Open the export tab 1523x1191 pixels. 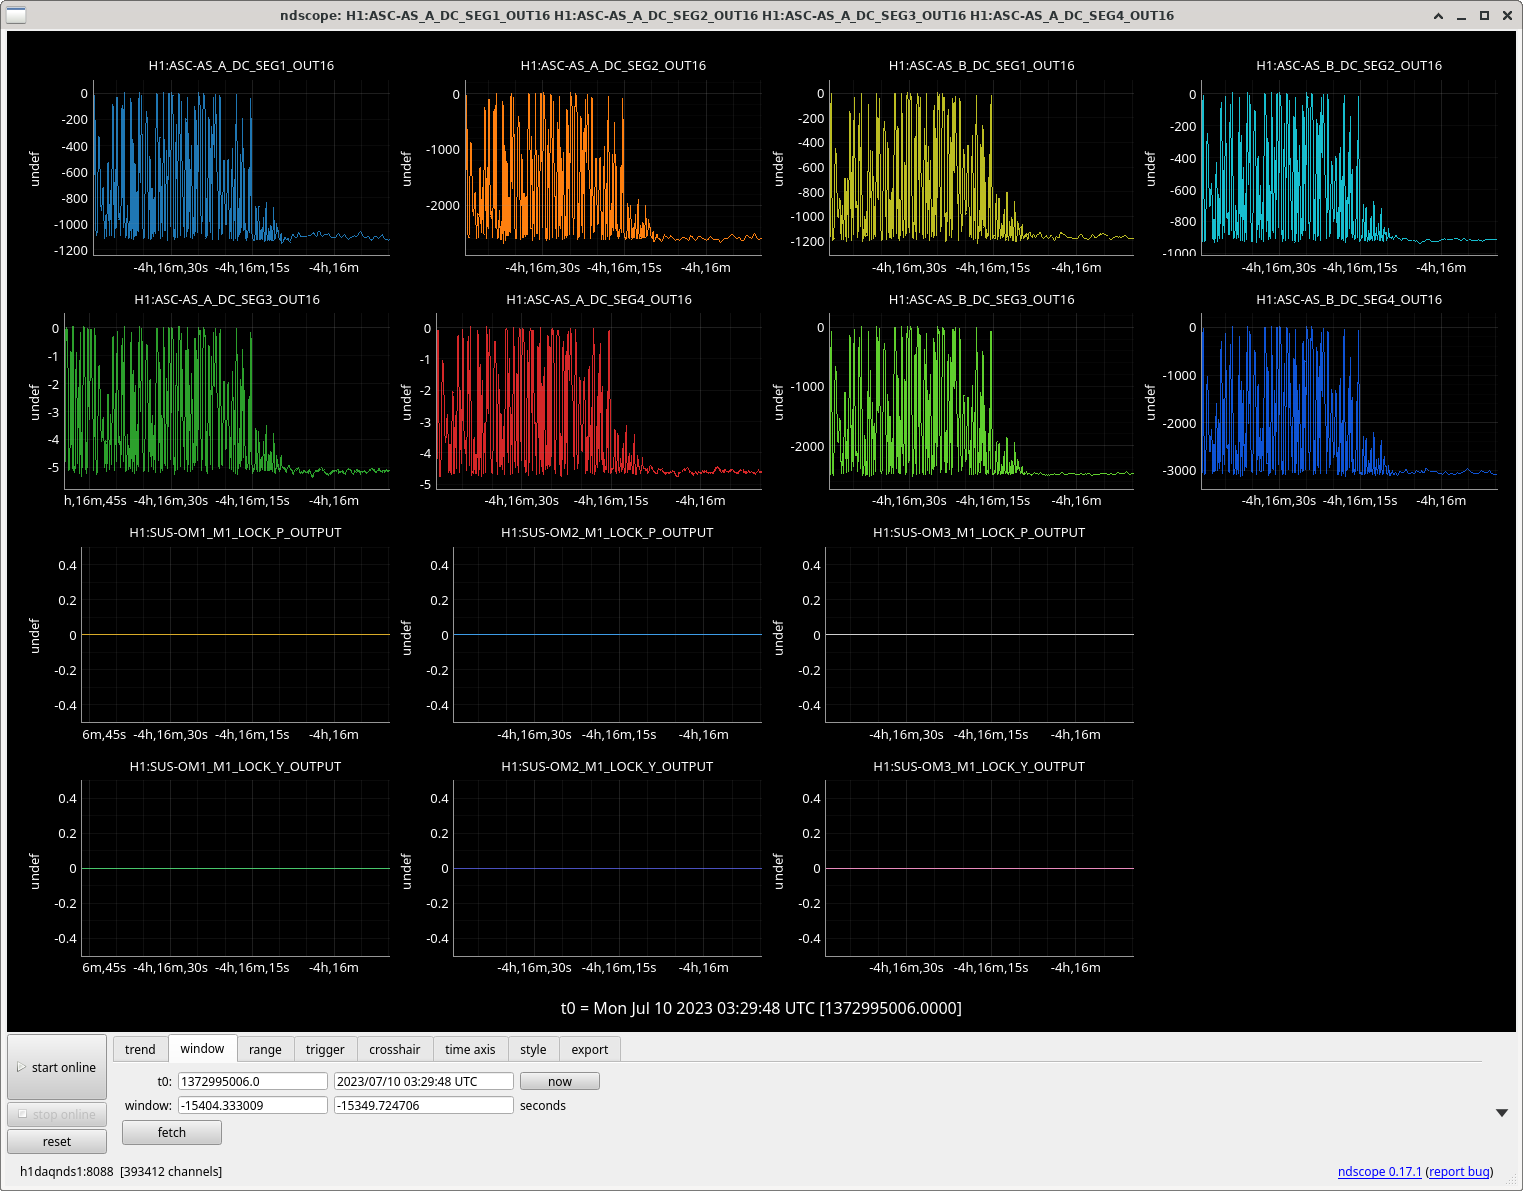pos(589,1049)
